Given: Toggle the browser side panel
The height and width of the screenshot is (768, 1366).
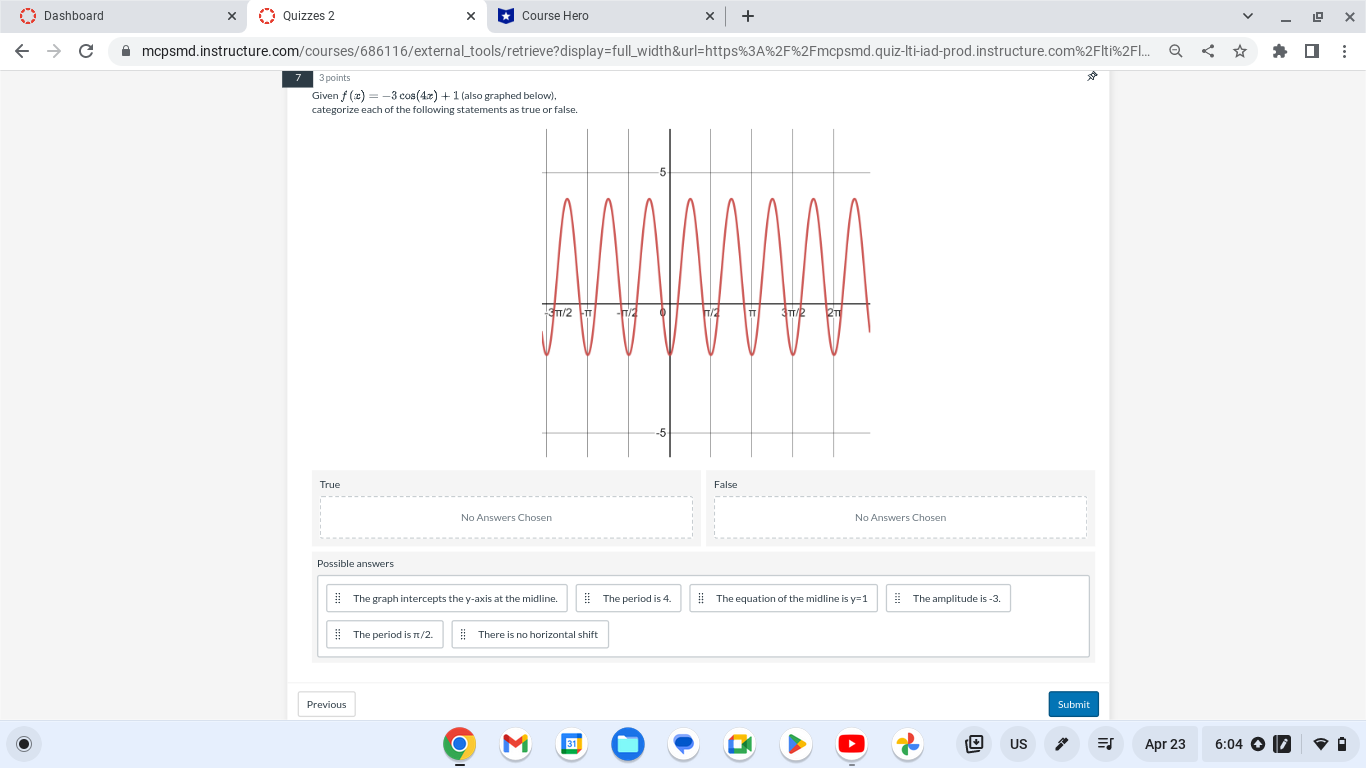Looking at the screenshot, I should click(1312, 51).
